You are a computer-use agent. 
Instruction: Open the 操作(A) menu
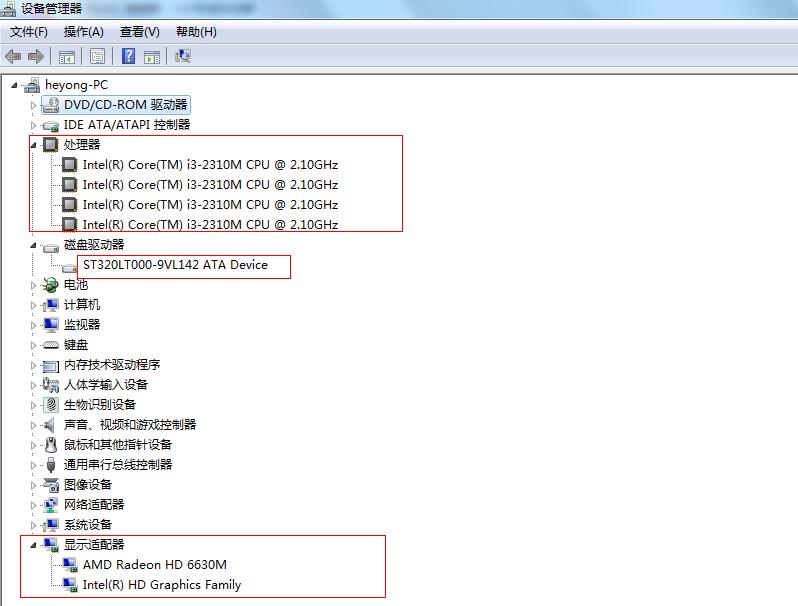83,32
